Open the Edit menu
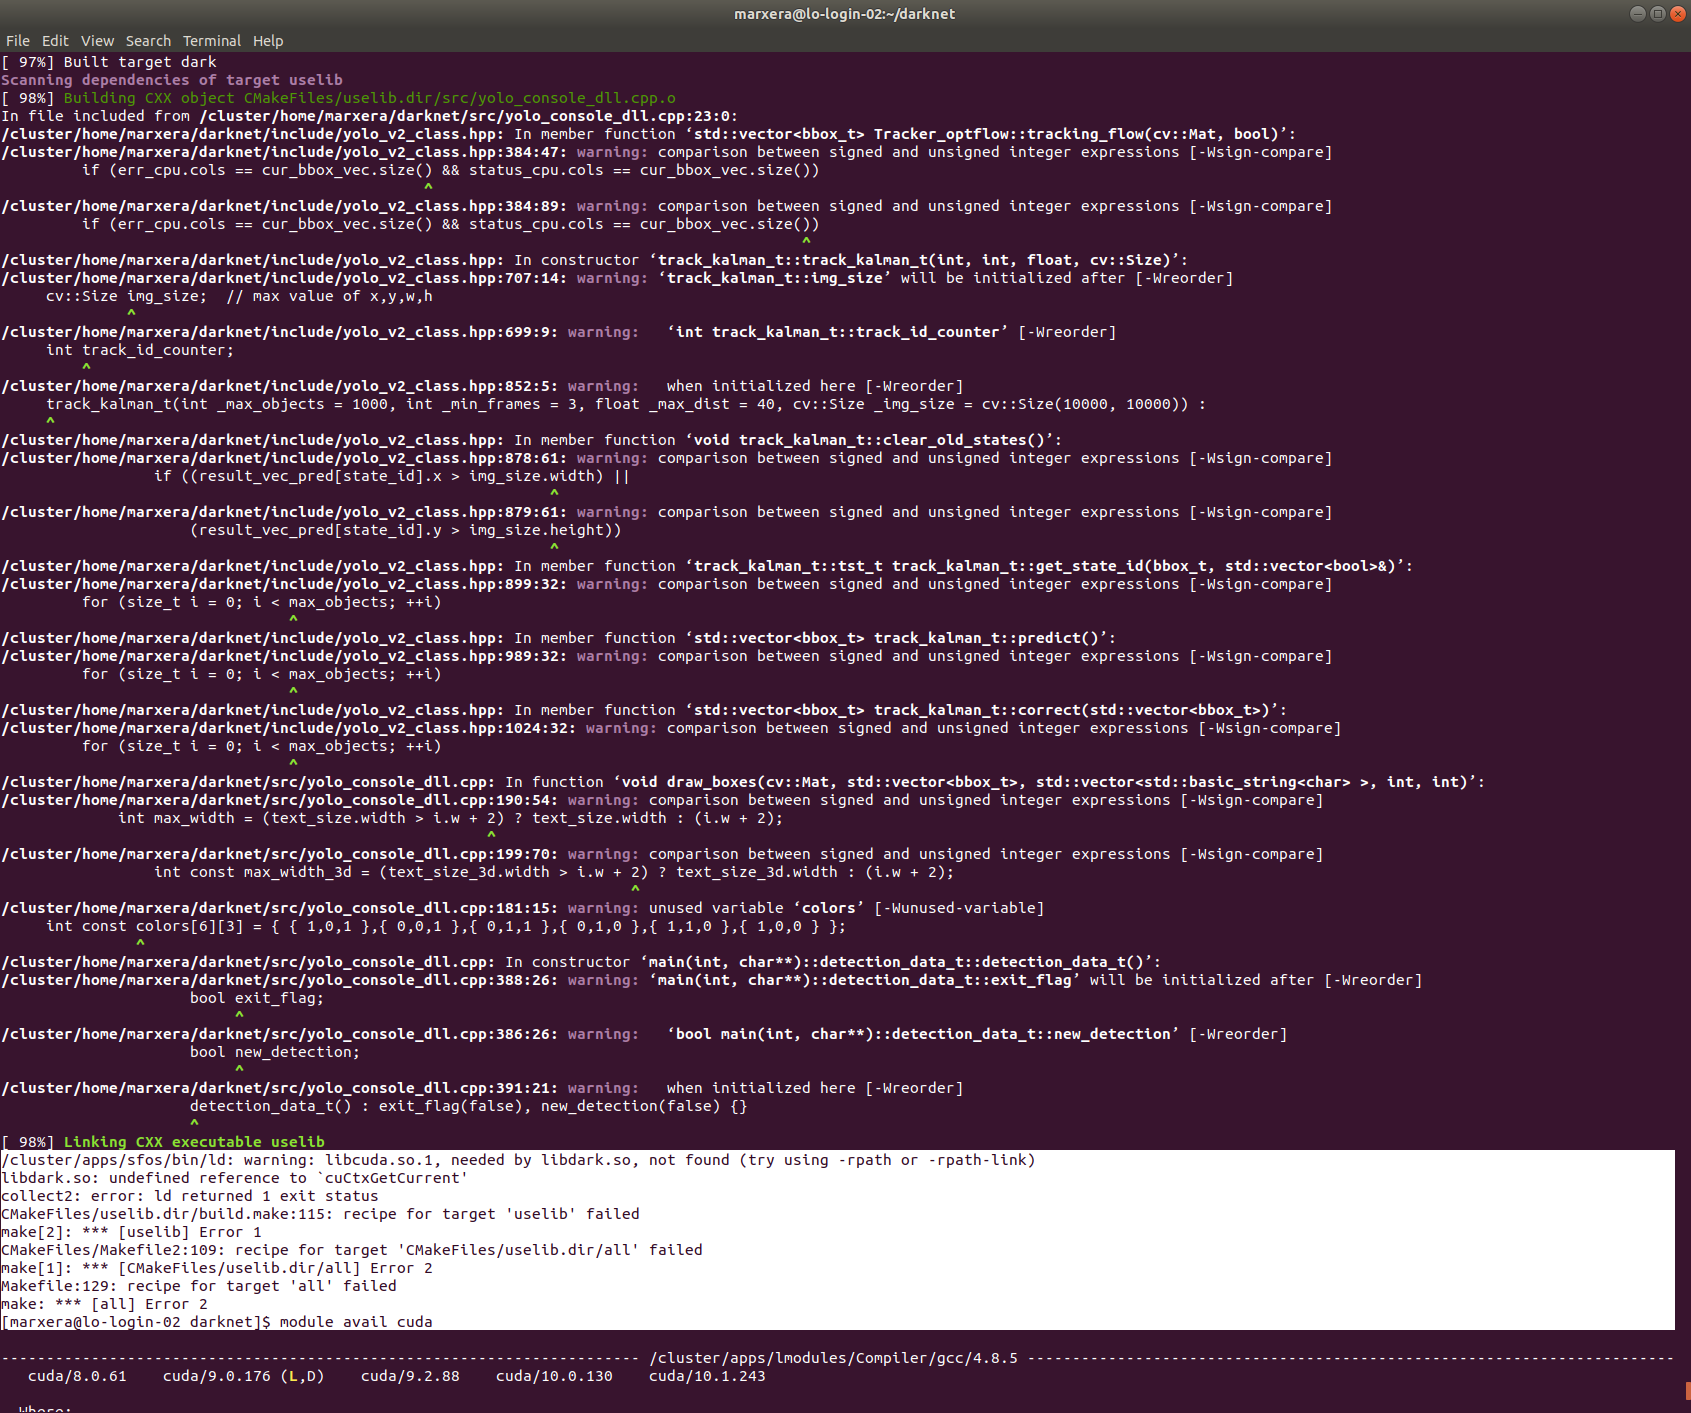 (x=55, y=41)
